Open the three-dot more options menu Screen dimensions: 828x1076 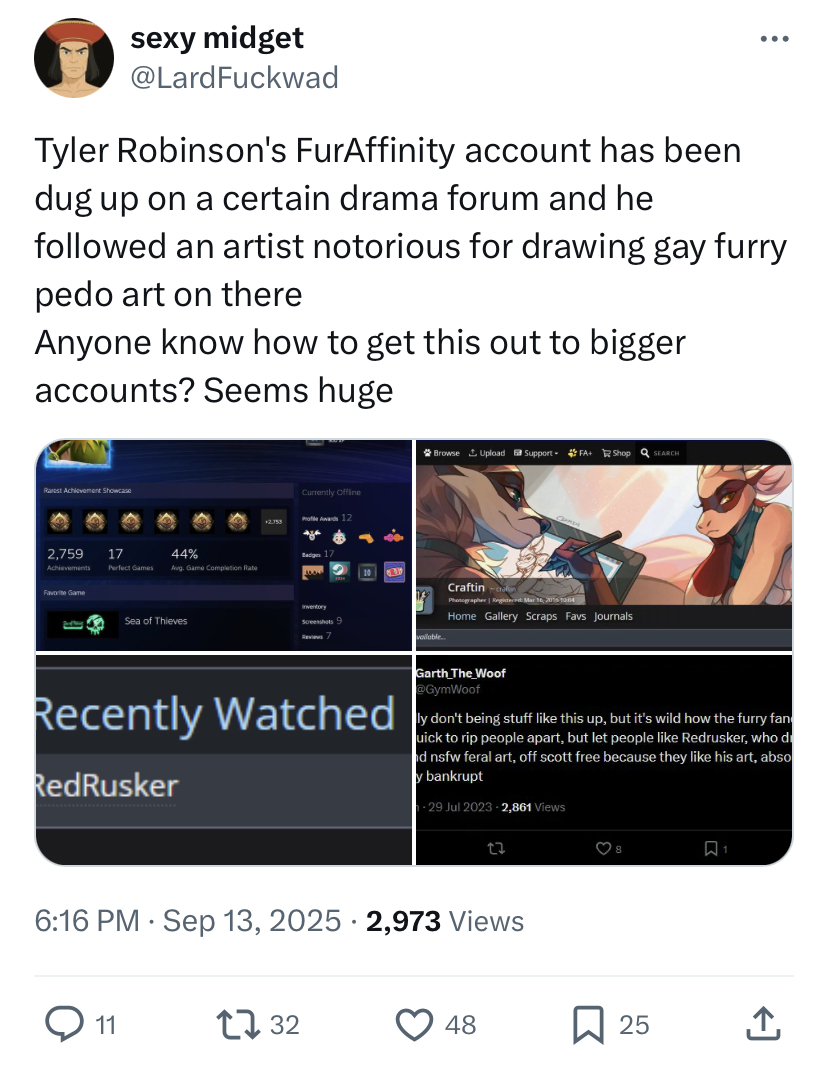(774, 39)
